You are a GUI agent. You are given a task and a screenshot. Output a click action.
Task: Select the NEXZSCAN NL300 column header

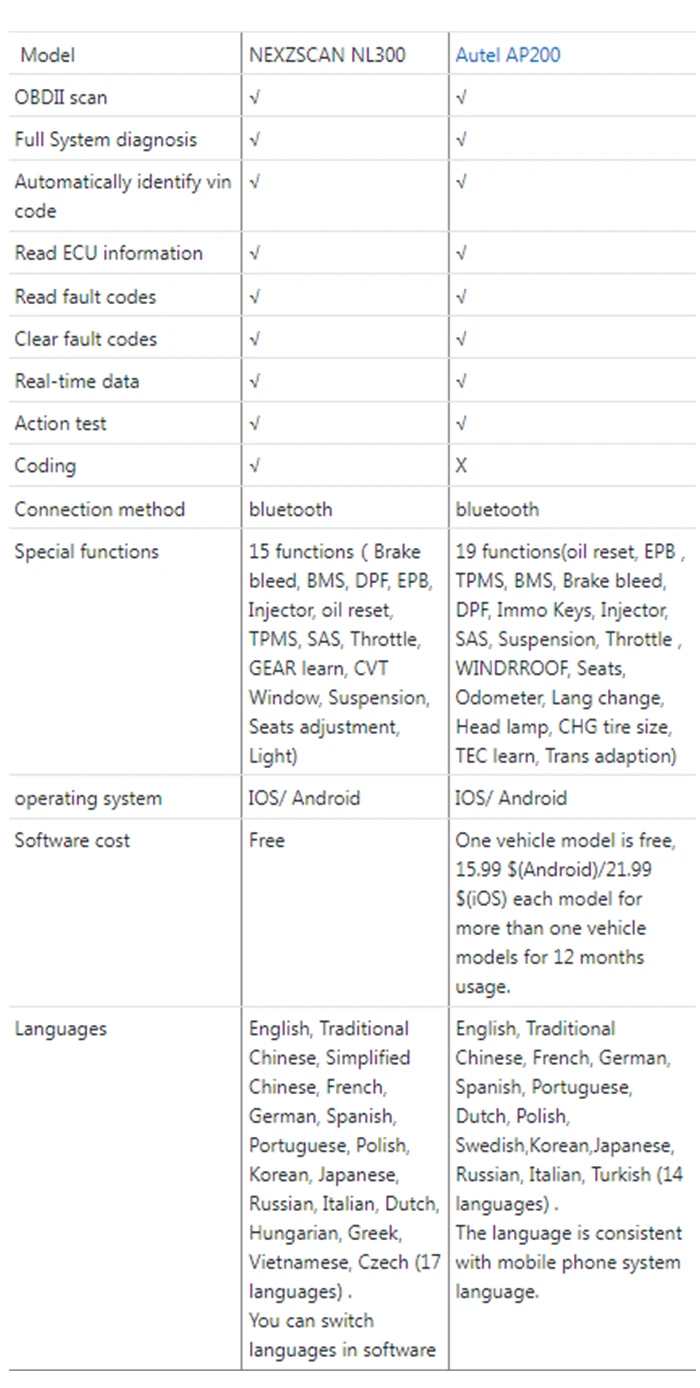tap(327, 55)
